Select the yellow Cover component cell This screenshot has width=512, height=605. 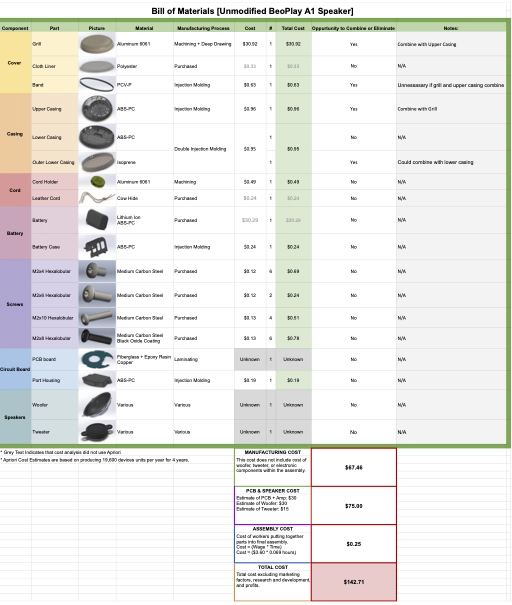tap(15, 63)
